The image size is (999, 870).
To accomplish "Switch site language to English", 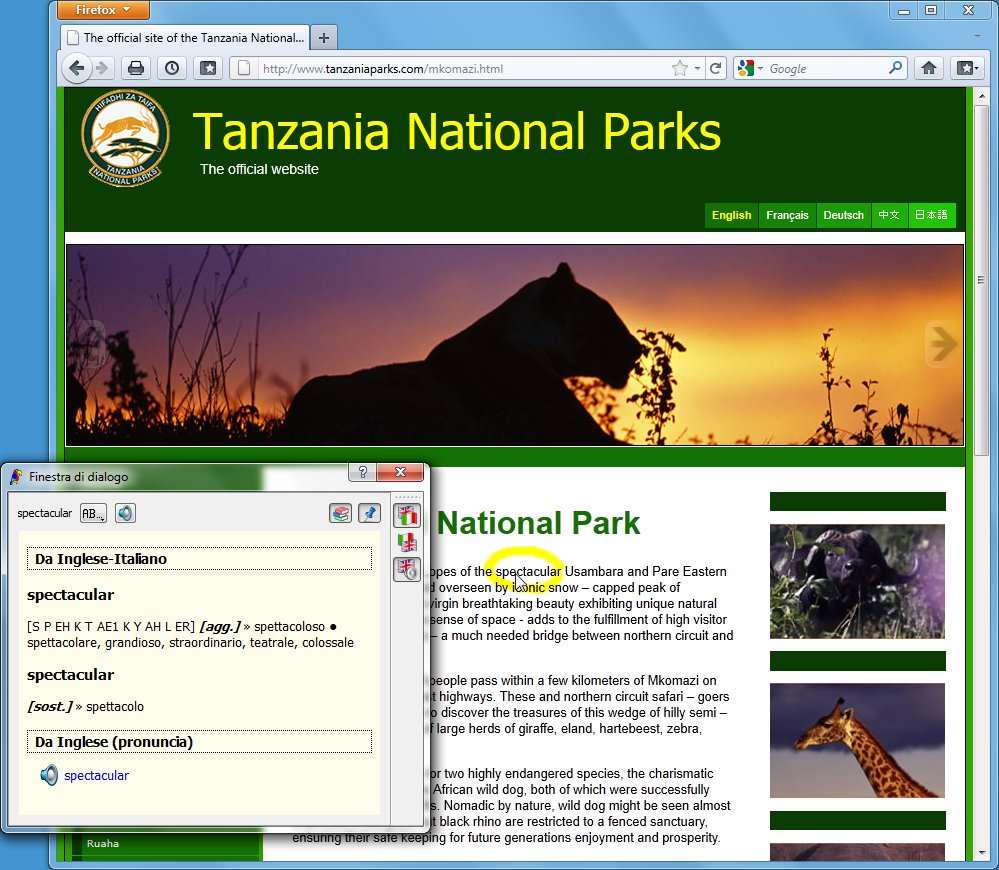I will (731, 215).
